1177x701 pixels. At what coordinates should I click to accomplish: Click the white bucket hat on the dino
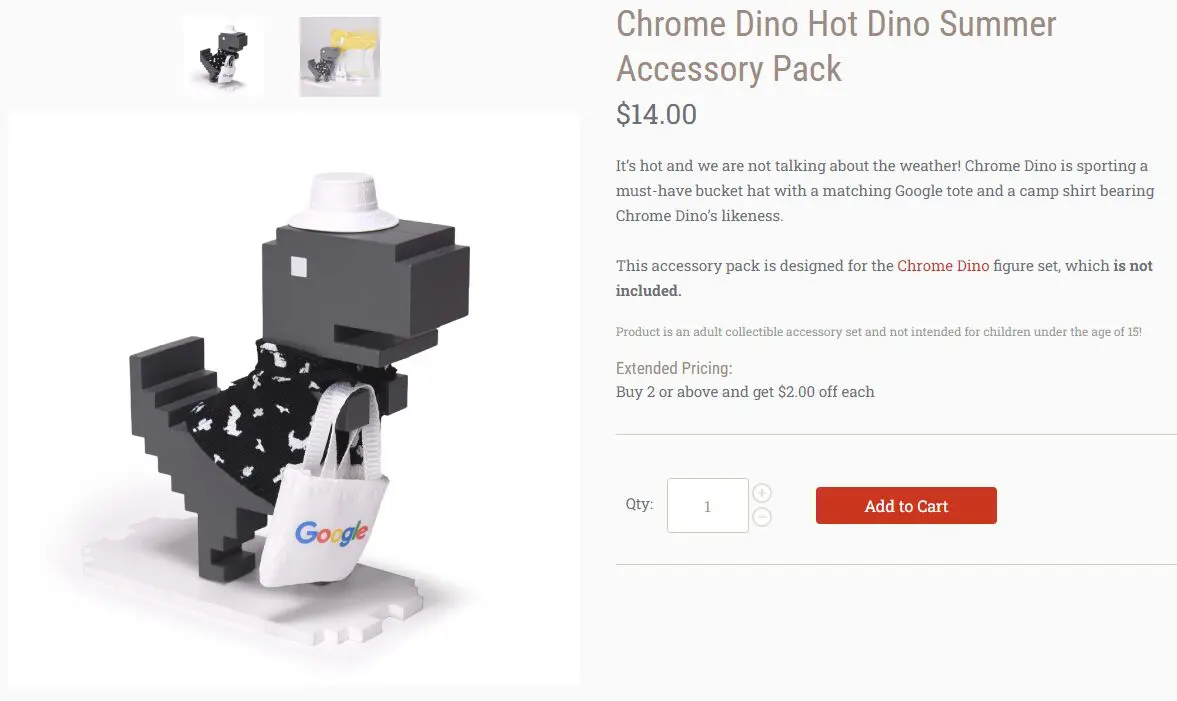tap(343, 201)
